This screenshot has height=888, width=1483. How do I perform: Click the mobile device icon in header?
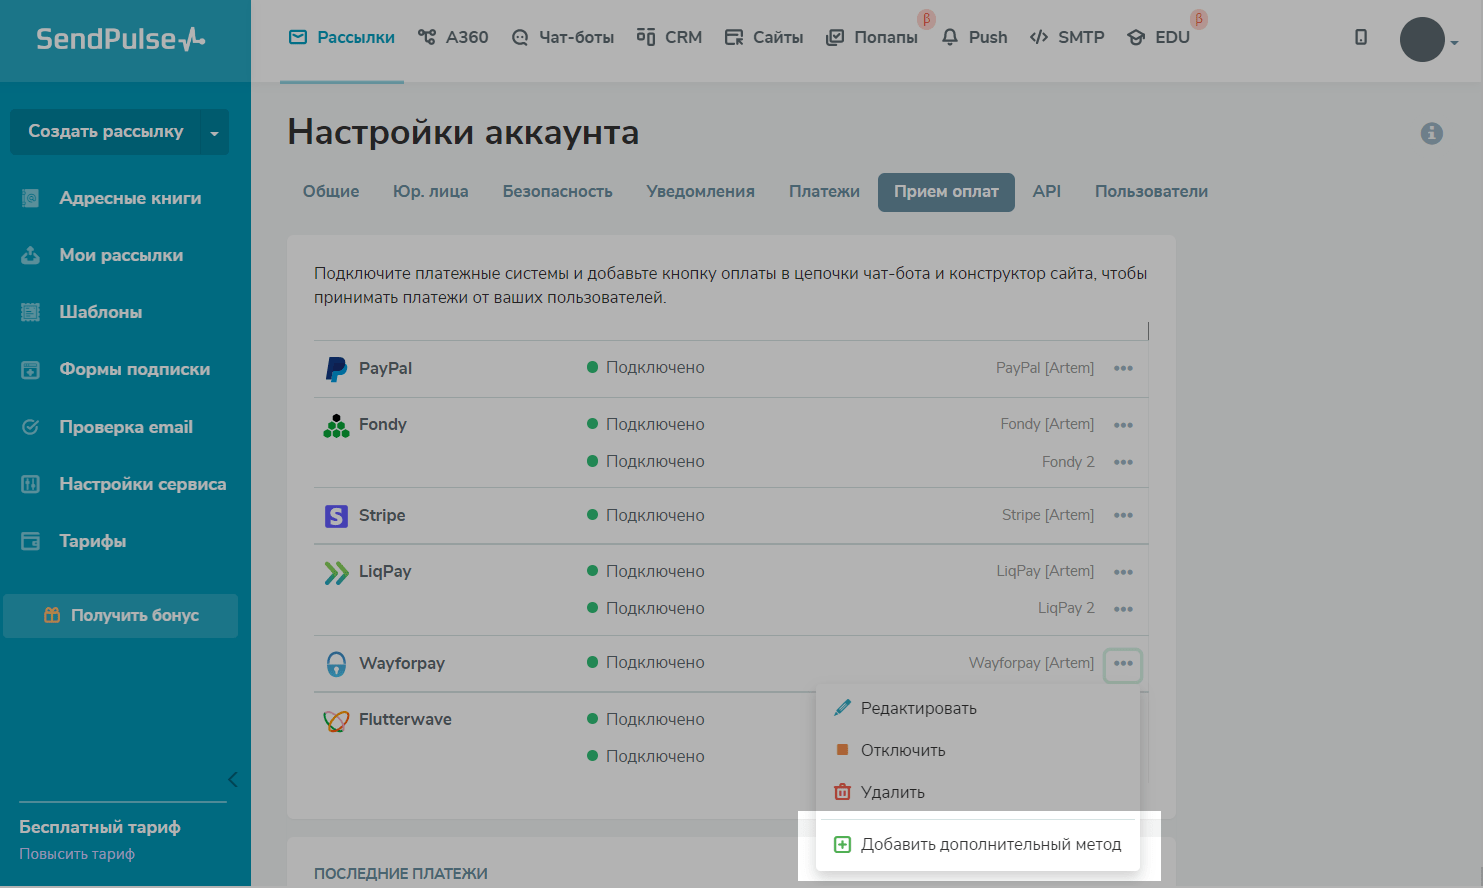pos(1361,37)
